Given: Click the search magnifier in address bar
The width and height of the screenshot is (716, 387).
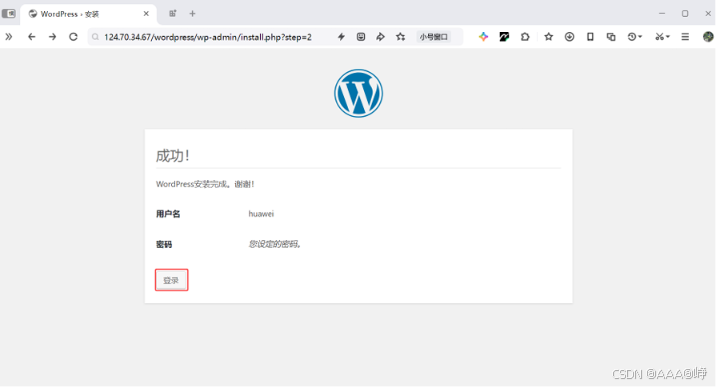Looking at the screenshot, I should pyautogui.click(x=95, y=37).
